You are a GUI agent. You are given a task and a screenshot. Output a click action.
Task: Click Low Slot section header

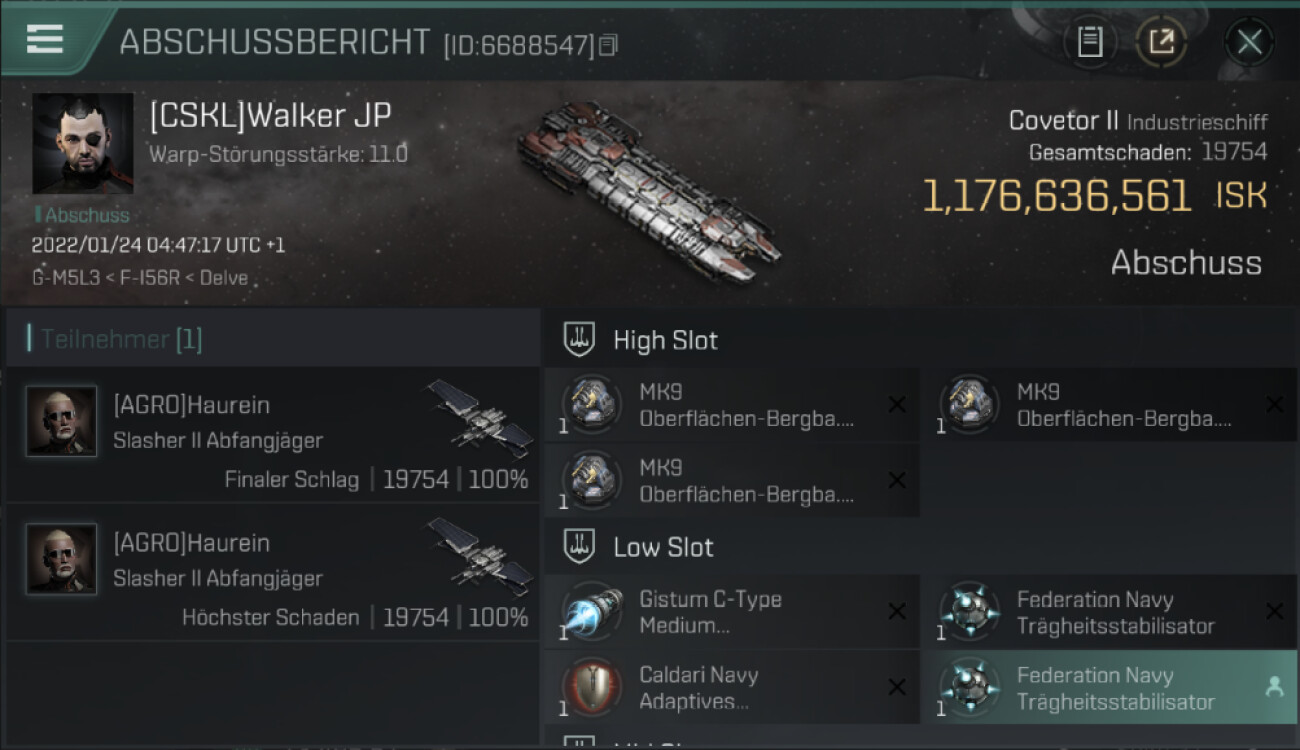pyautogui.click(x=663, y=547)
